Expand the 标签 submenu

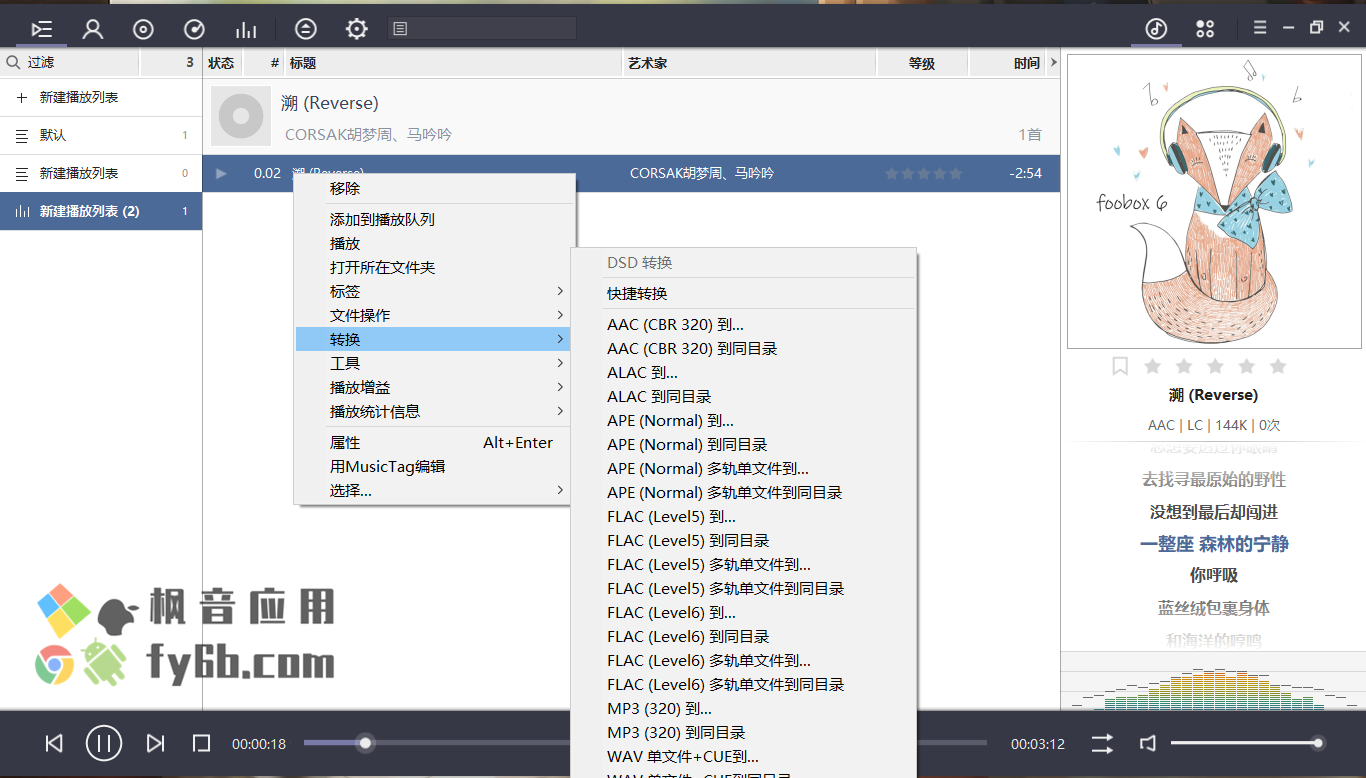[434, 291]
